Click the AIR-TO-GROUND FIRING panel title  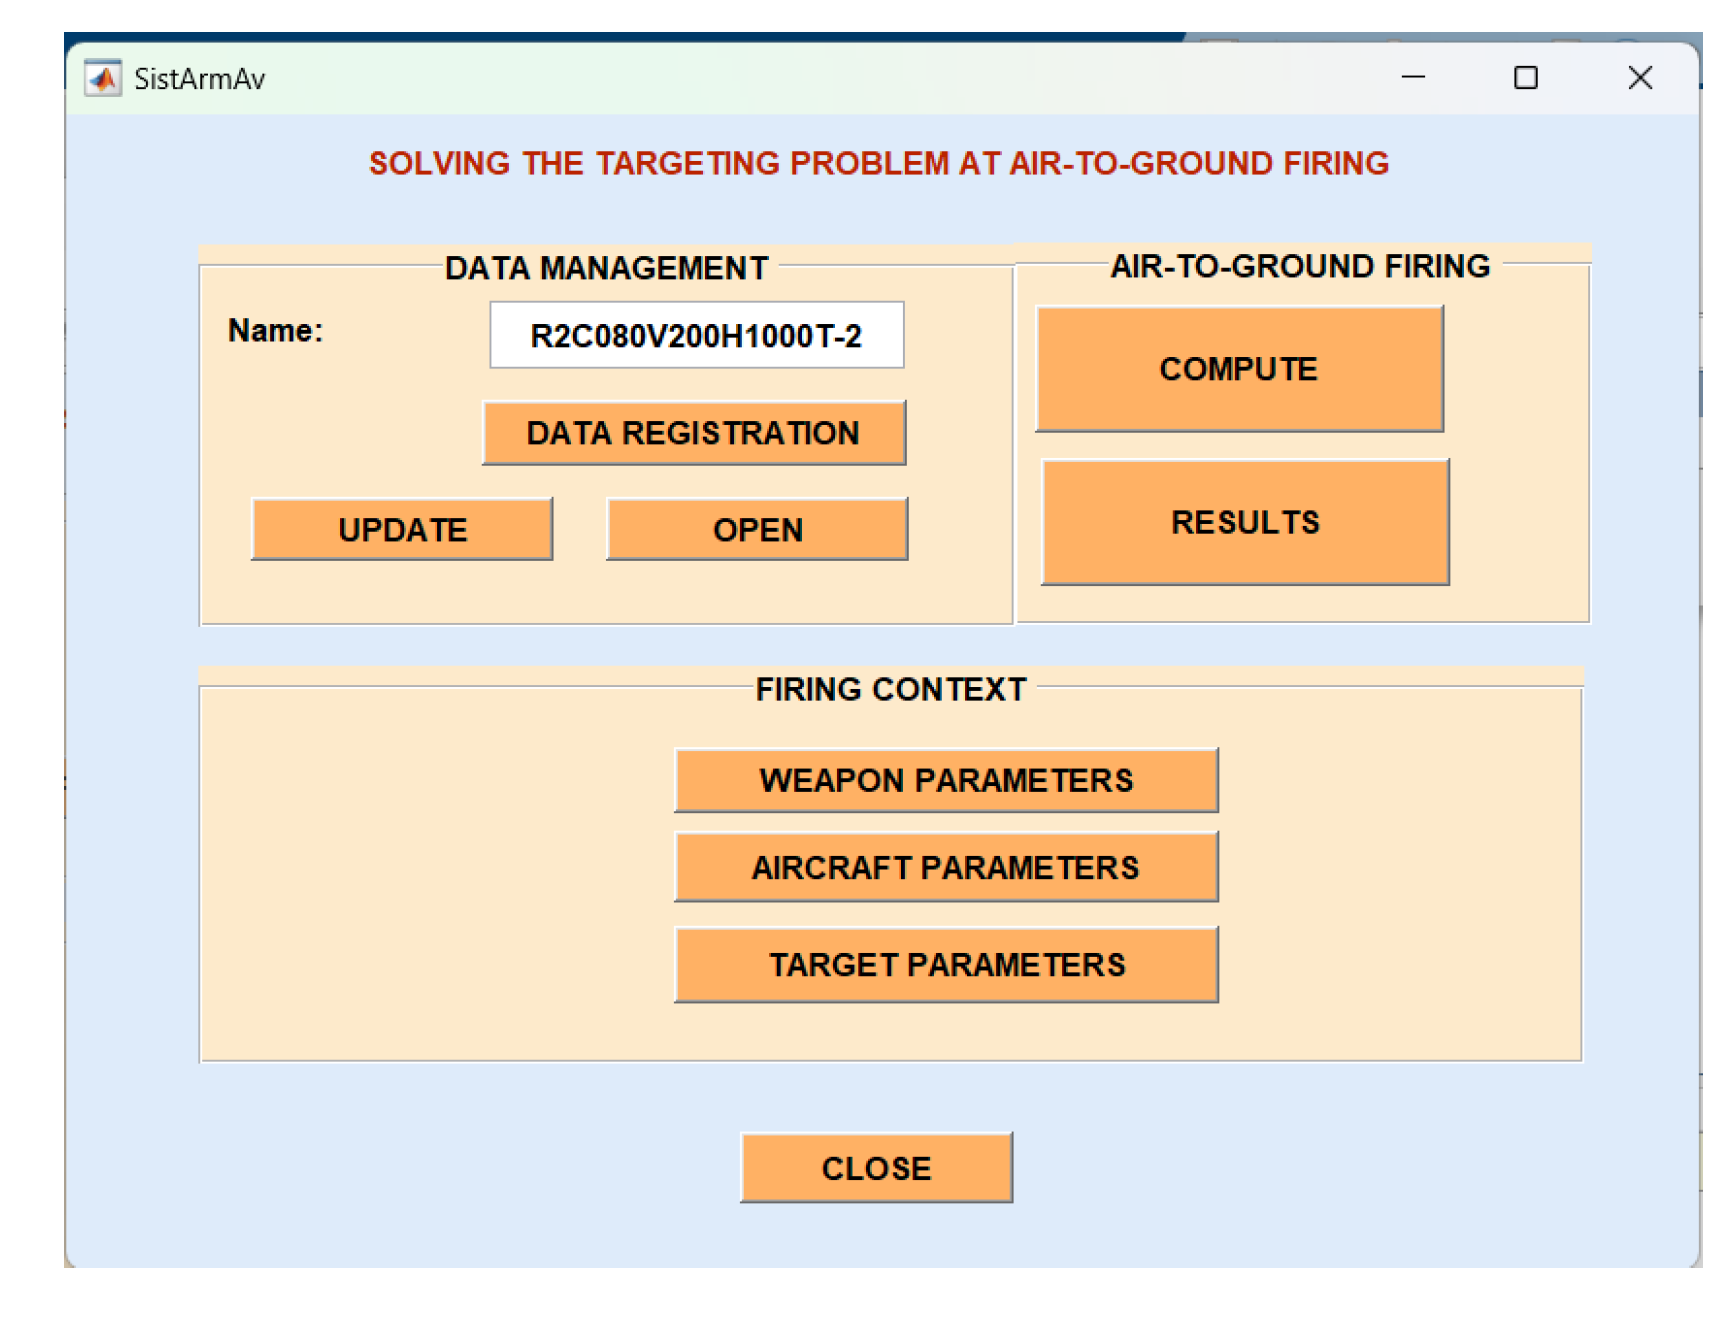(x=1299, y=266)
